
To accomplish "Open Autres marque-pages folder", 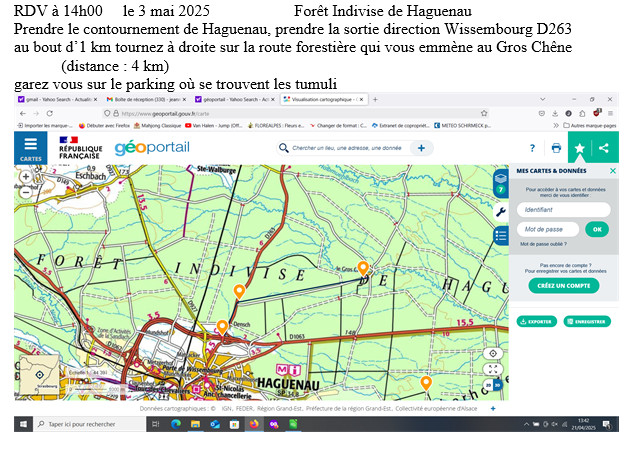I will tap(590, 126).
